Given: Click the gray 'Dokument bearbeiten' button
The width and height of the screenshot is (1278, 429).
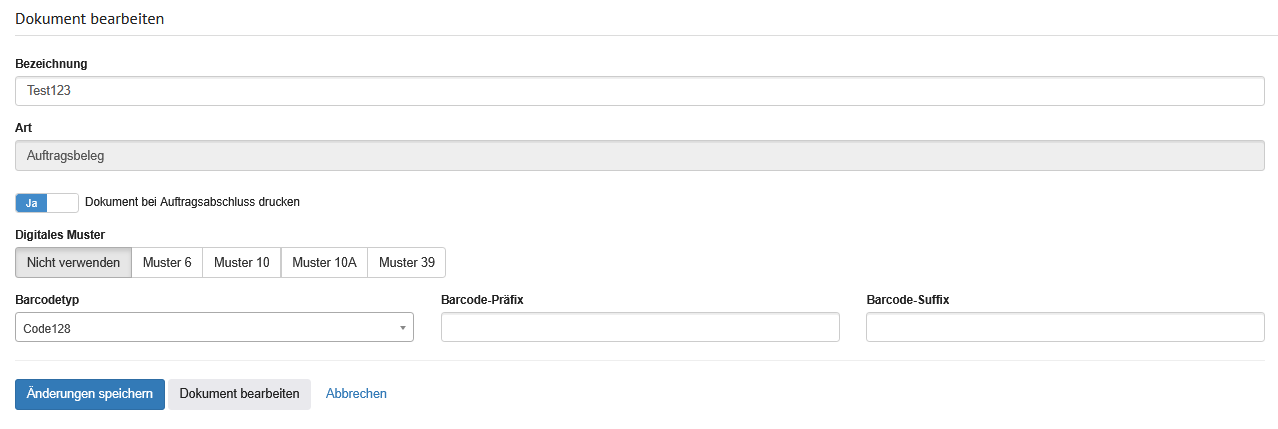Looking at the screenshot, I should (239, 394).
